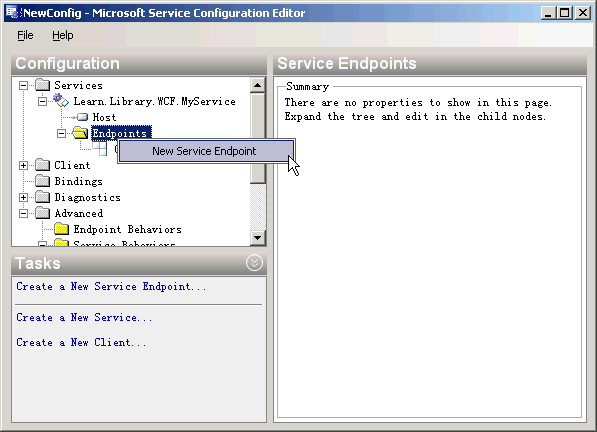Click the Endpoint Behaviors folder icon

61,229
